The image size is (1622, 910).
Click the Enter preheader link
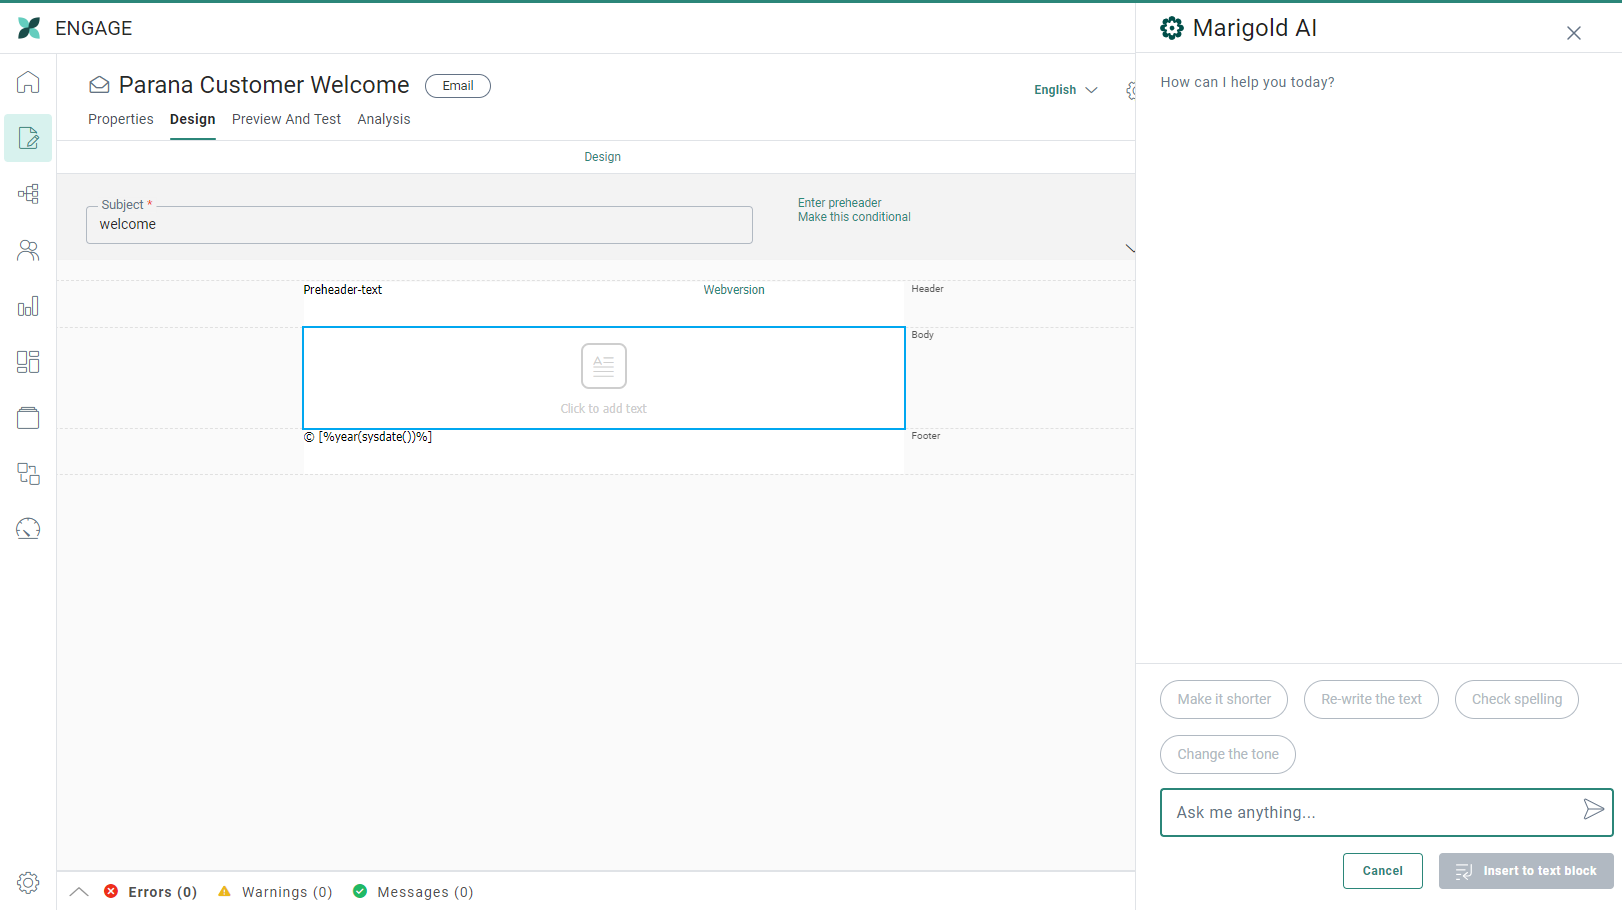coord(839,203)
